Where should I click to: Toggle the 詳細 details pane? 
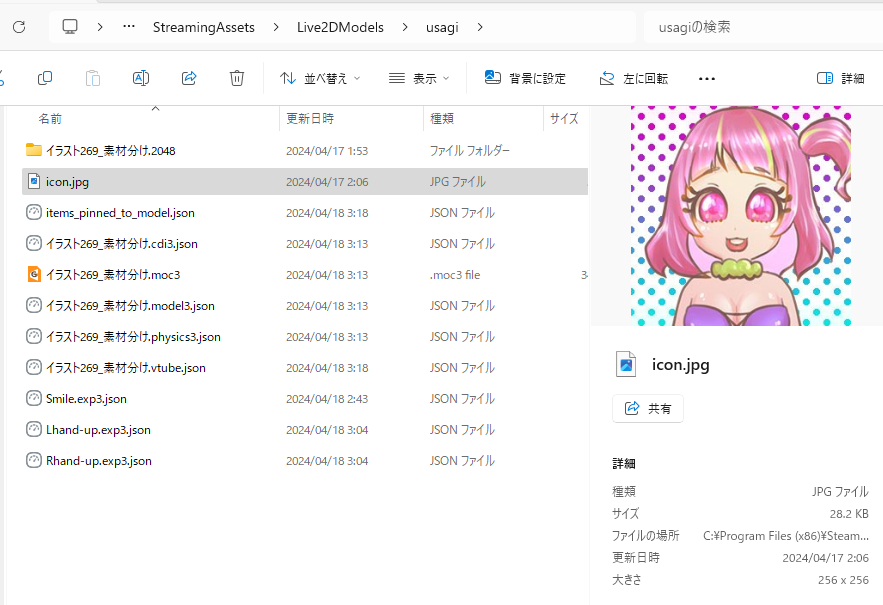[x=841, y=78]
